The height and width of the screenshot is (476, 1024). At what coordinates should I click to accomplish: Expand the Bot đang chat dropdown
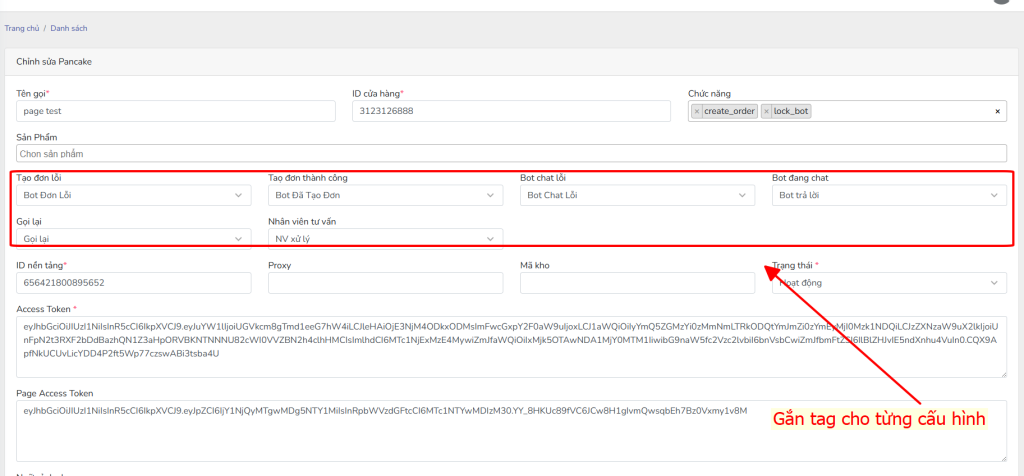coord(888,195)
